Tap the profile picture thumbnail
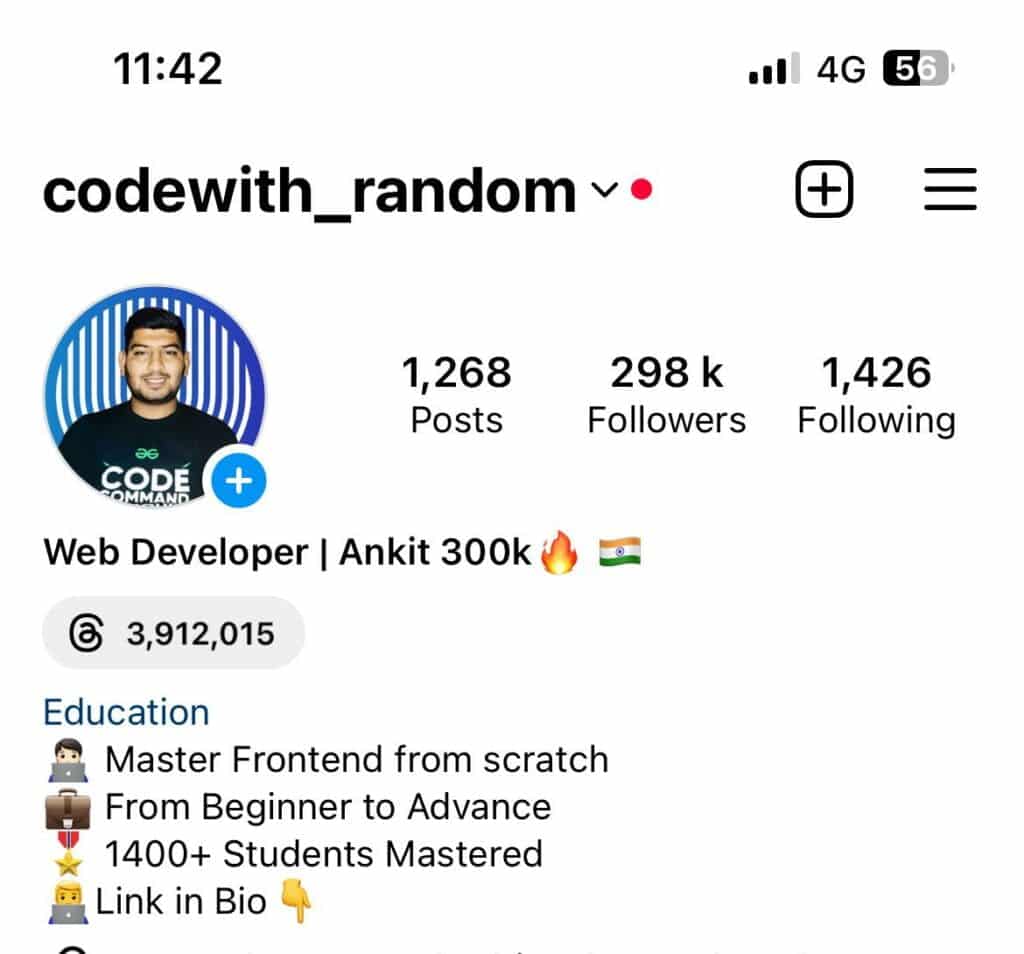The image size is (1024, 954). (x=155, y=396)
